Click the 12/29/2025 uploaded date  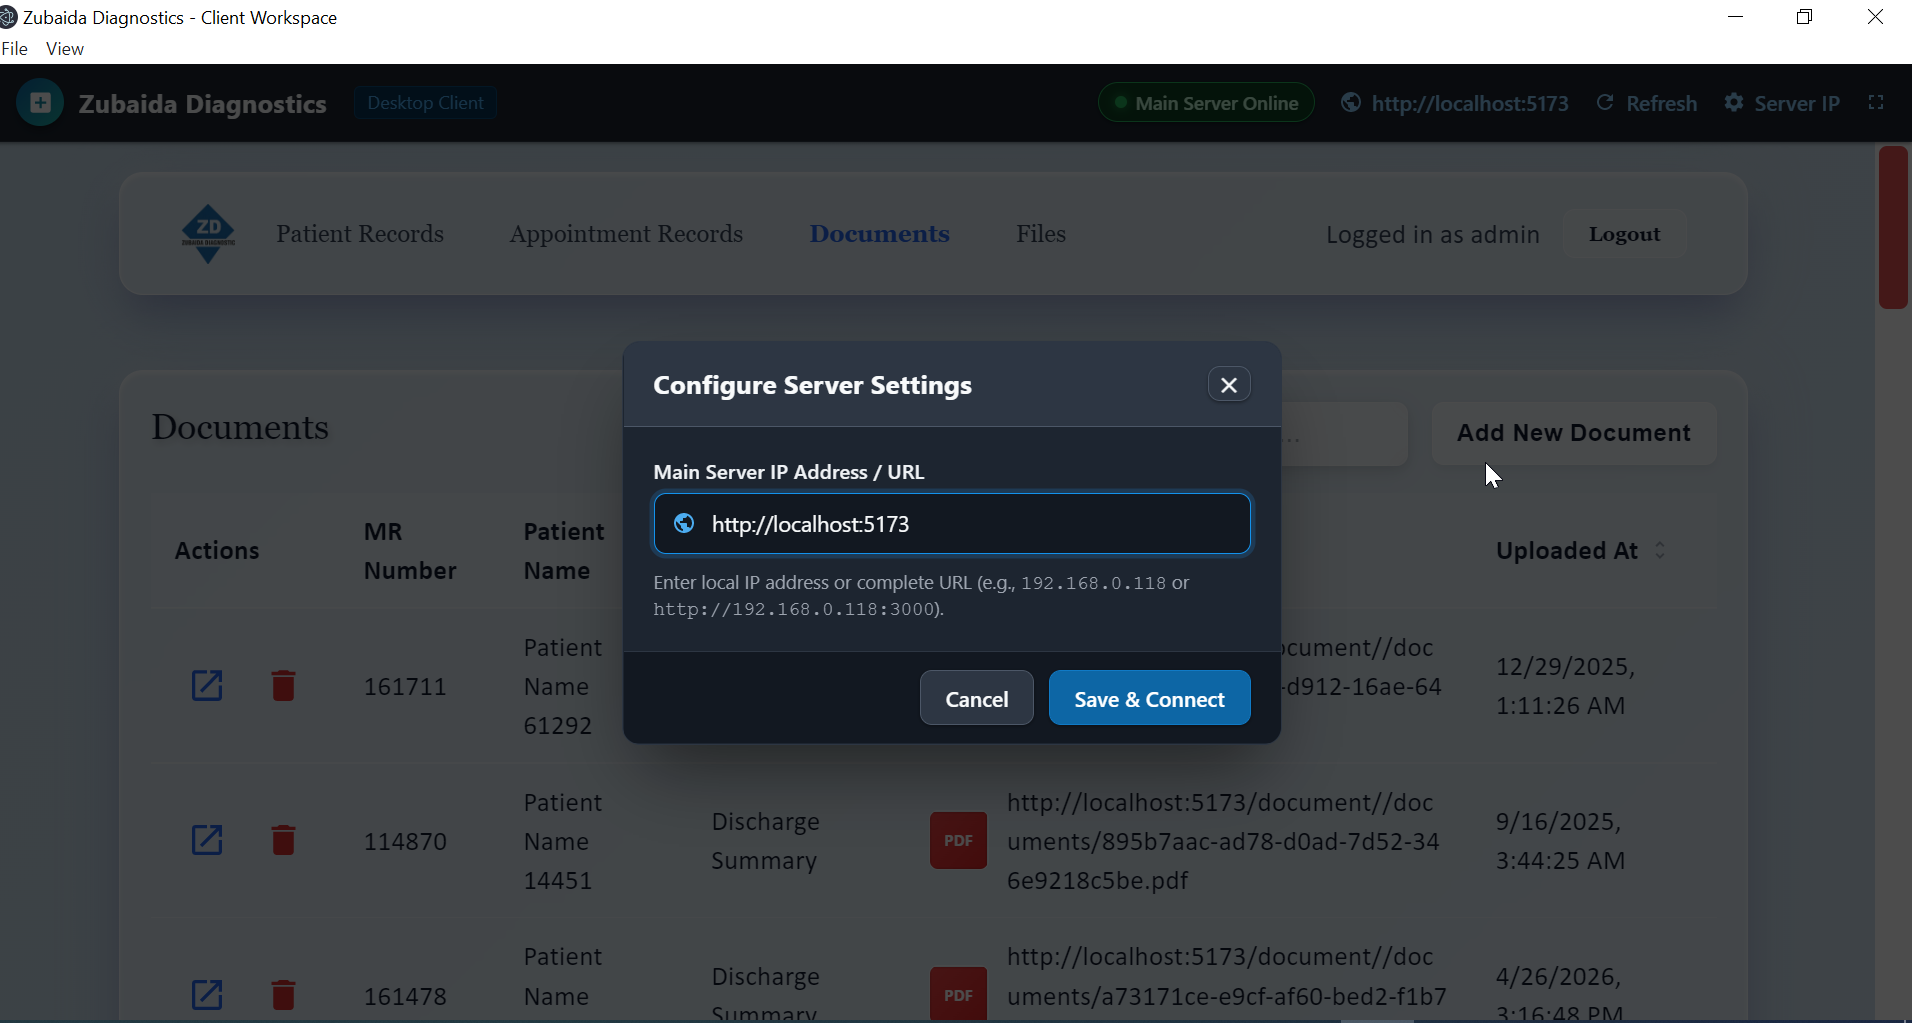[x=1565, y=686]
